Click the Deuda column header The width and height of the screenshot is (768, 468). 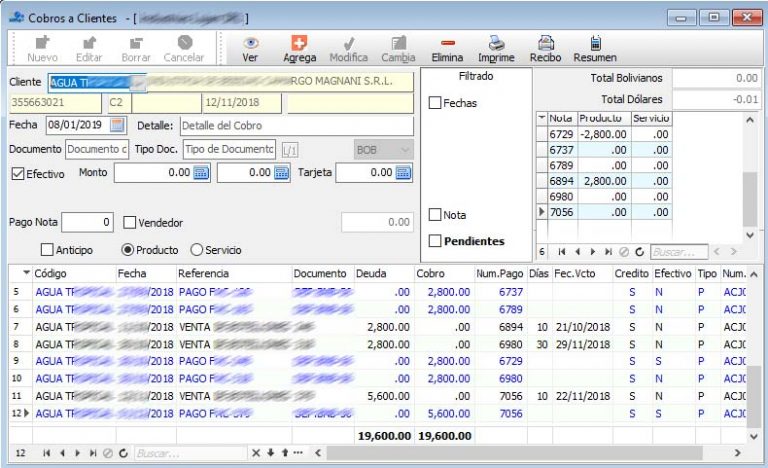[x=384, y=273]
